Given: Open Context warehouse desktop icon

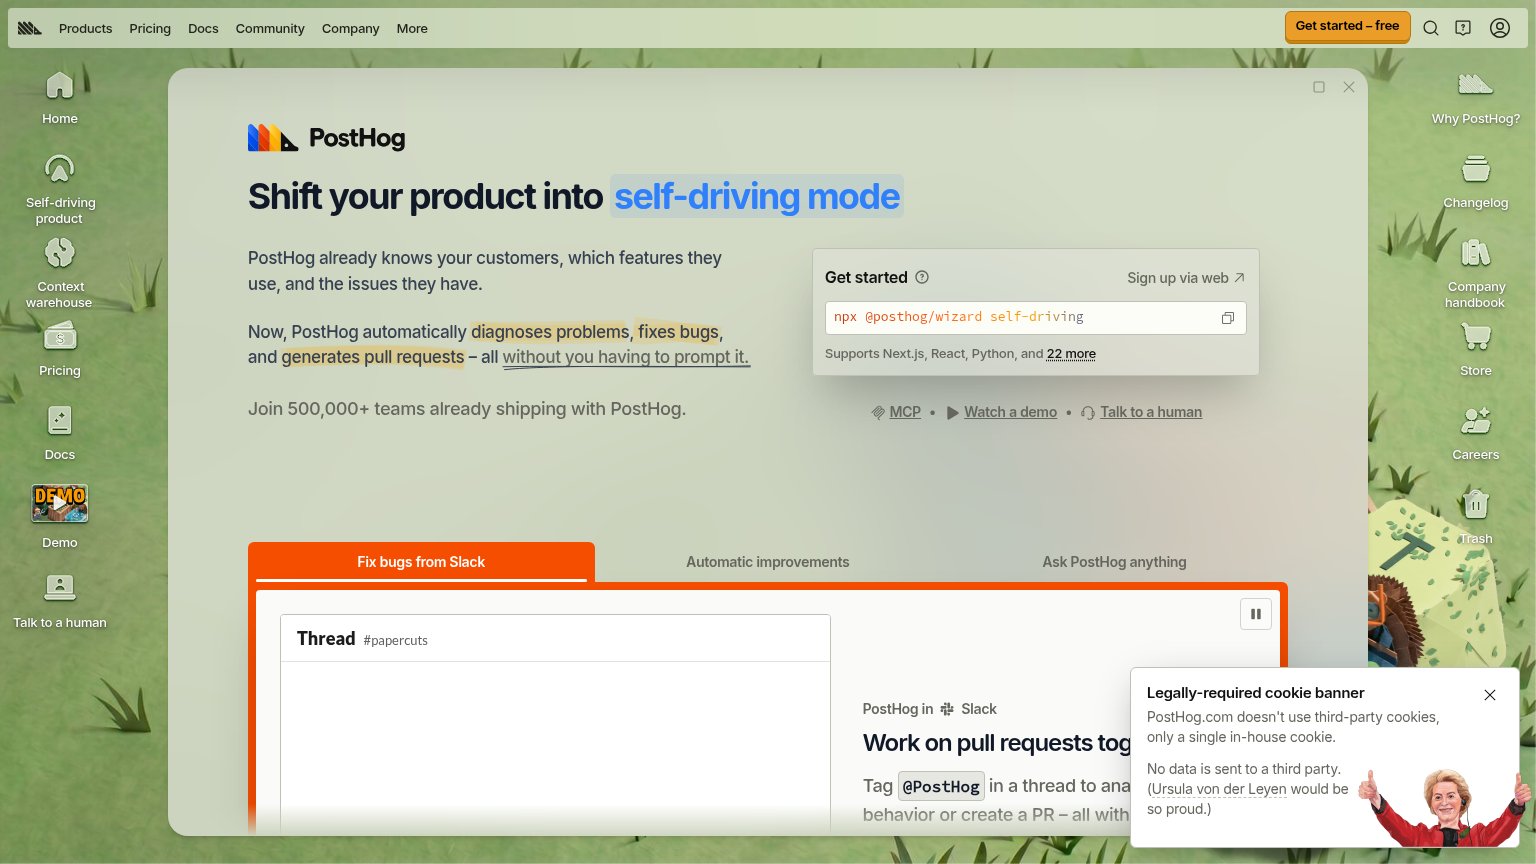Looking at the screenshot, I should [60, 273].
